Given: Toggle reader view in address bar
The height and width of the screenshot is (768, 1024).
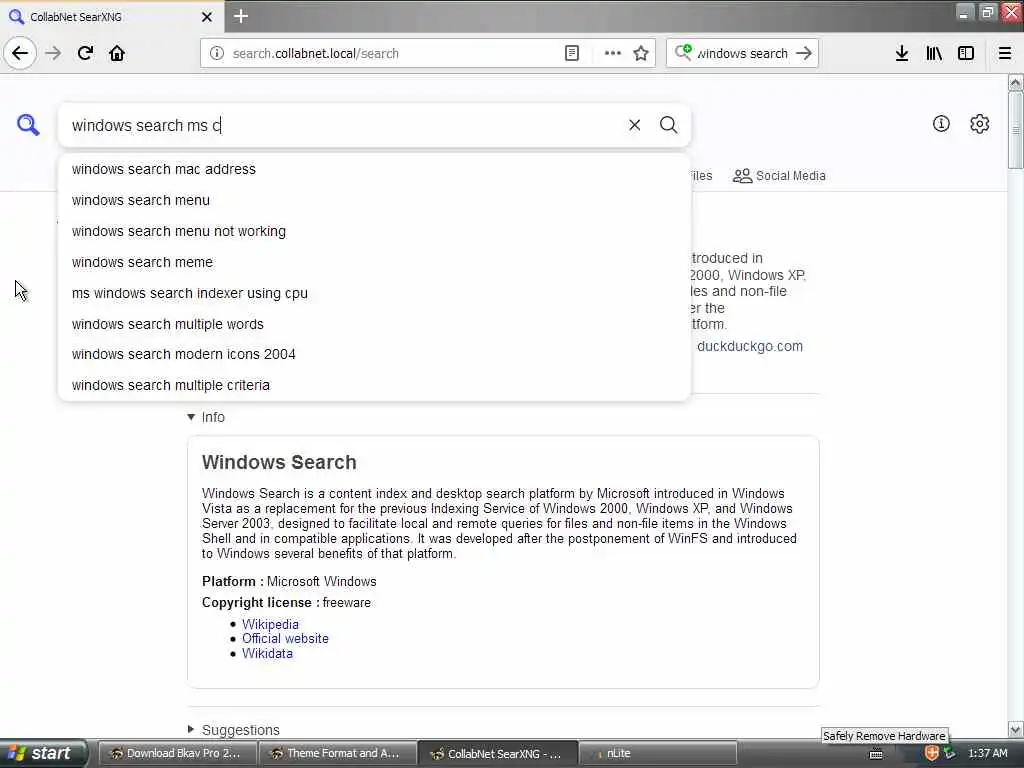Looking at the screenshot, I should pos(571,53).
